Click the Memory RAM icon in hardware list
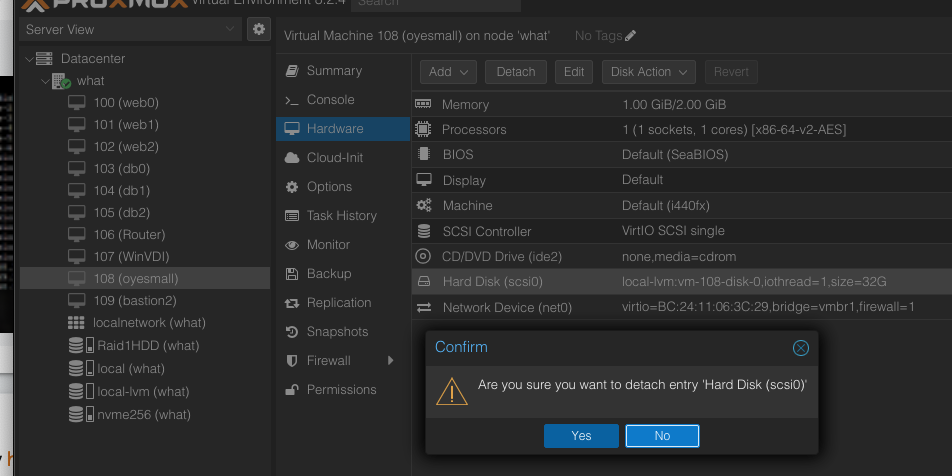Image resolution: width=952 pixels, height=476 pixels. (x=423, y=104)
